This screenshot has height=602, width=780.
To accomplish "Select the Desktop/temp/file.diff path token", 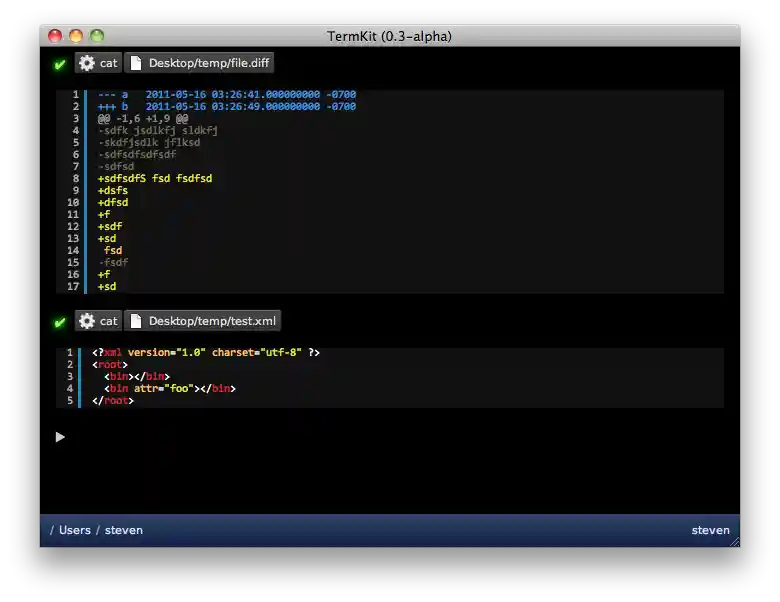I will pos(209,63).
